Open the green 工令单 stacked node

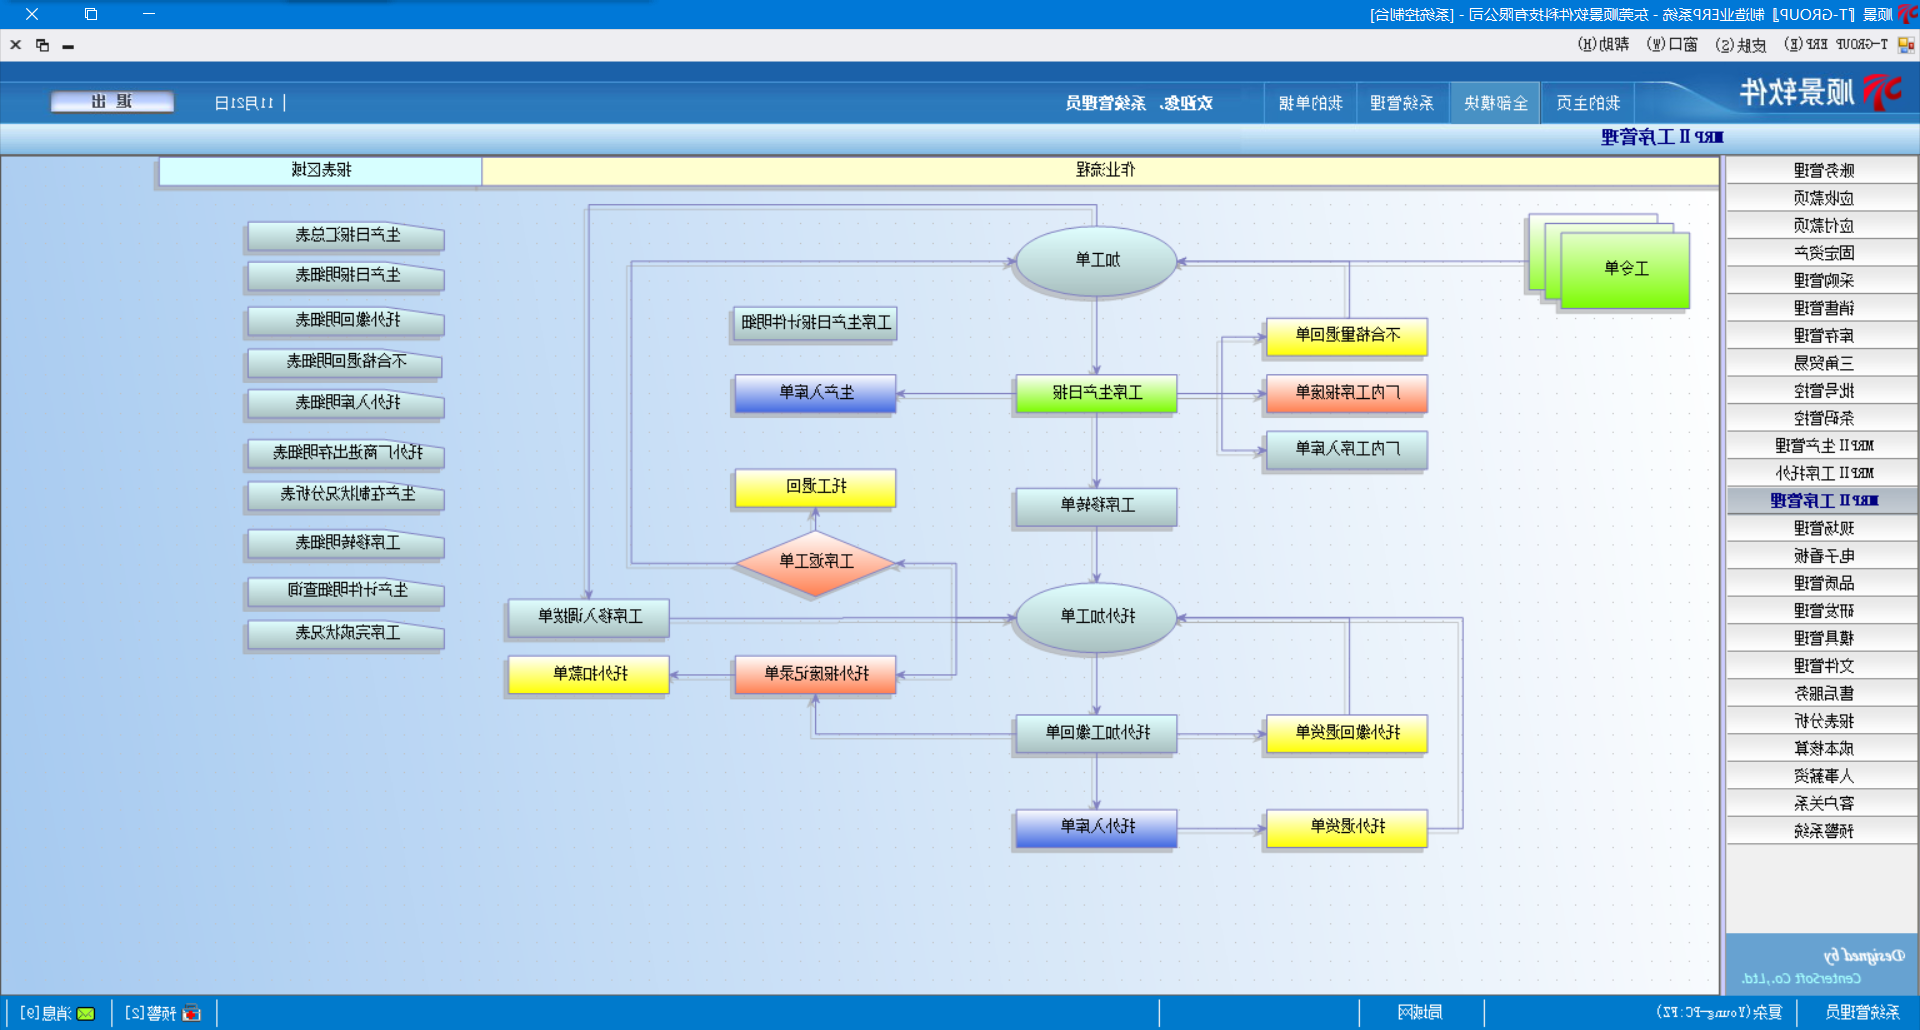click(1625, 269)
